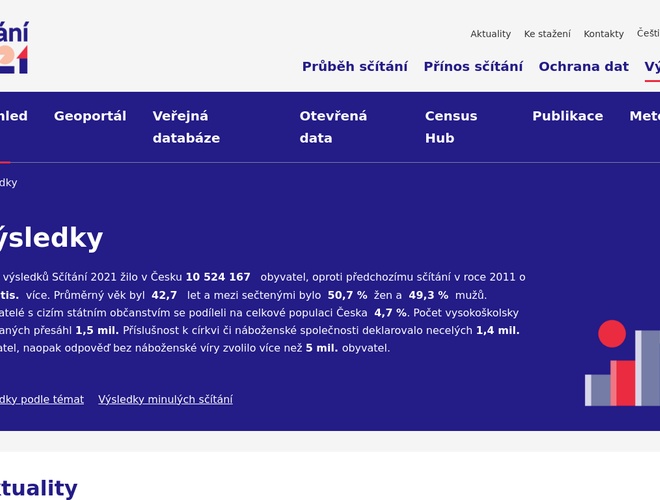The width and height of the screenshot is (660, 500).
Task: Select Přínos sčítání in main menu
Action: pyautogui.click(x=473, y=67)
